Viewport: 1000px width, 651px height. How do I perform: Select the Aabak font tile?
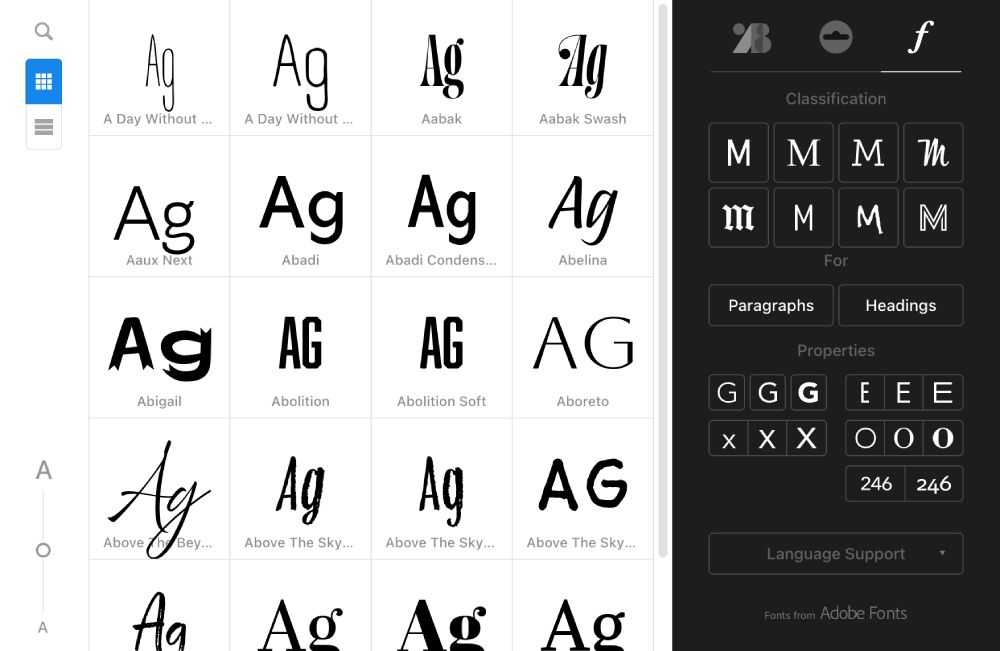tap(441, 68)
